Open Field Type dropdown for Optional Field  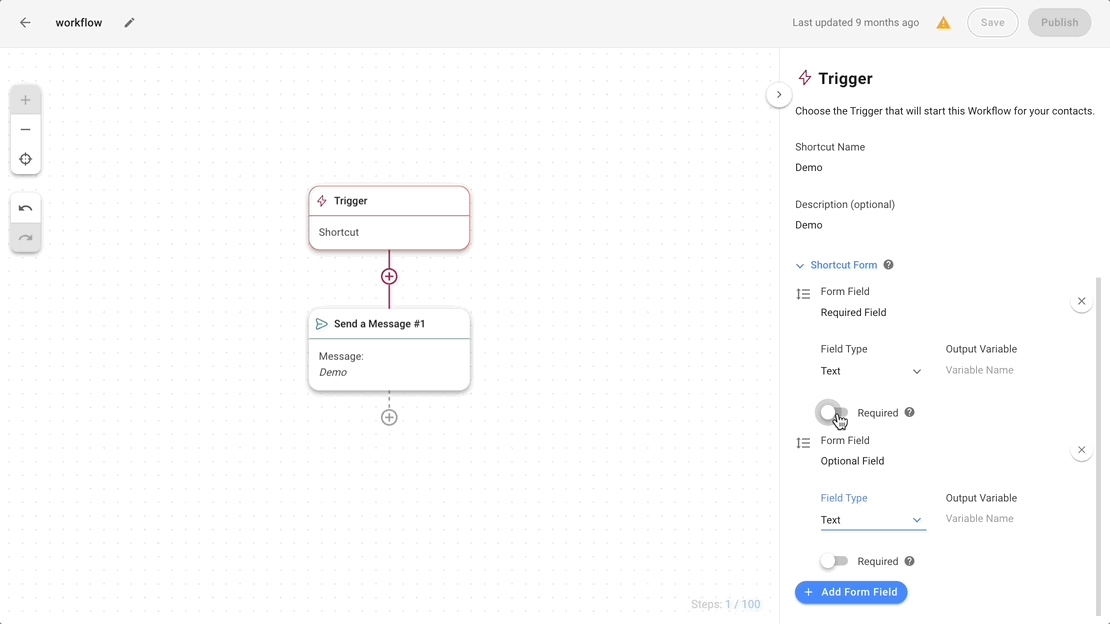[872, 520]
